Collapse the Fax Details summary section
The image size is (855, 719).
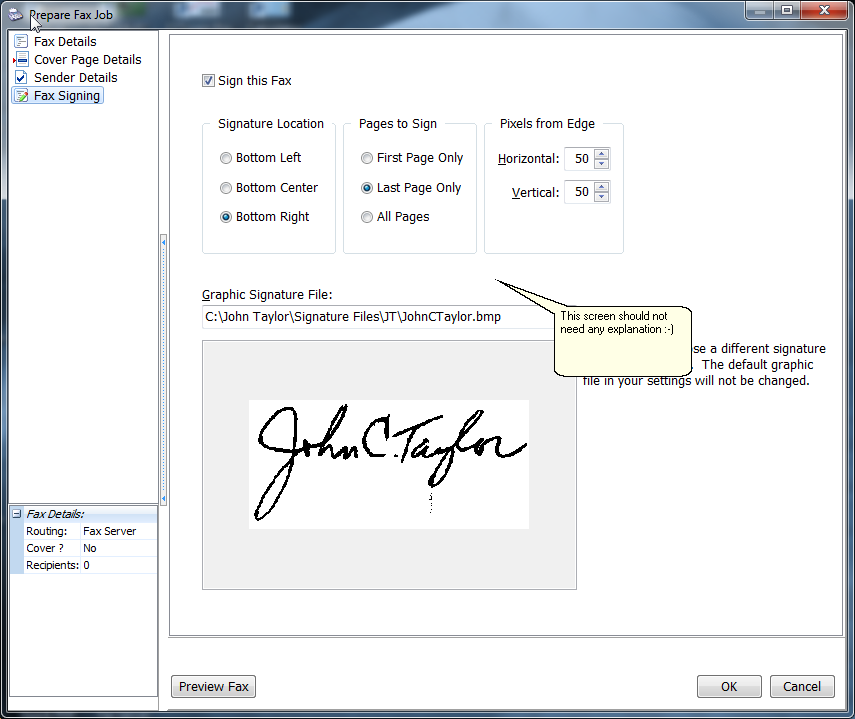tap(16, 514)
